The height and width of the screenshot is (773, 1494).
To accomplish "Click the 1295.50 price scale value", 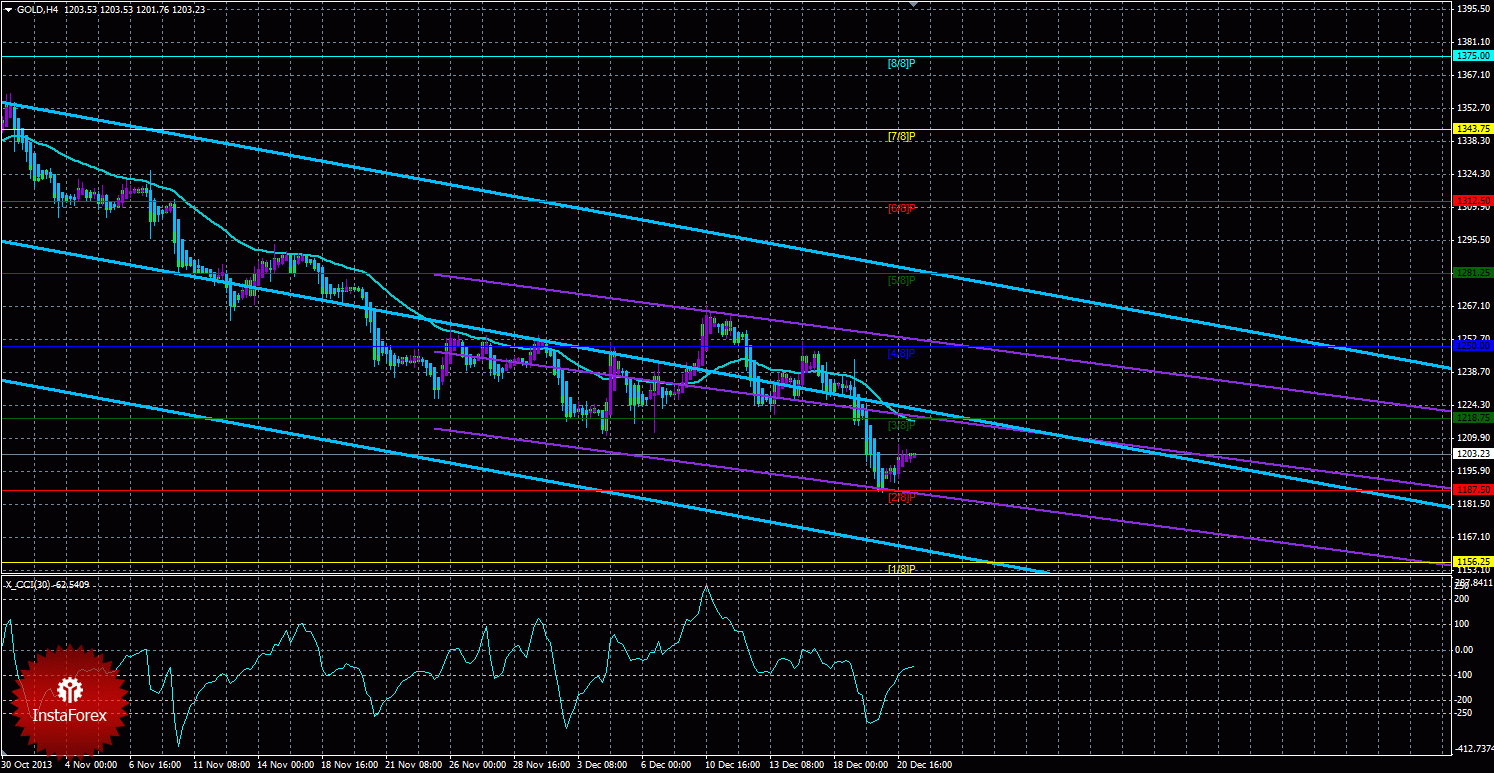I will pos(1474,240).
